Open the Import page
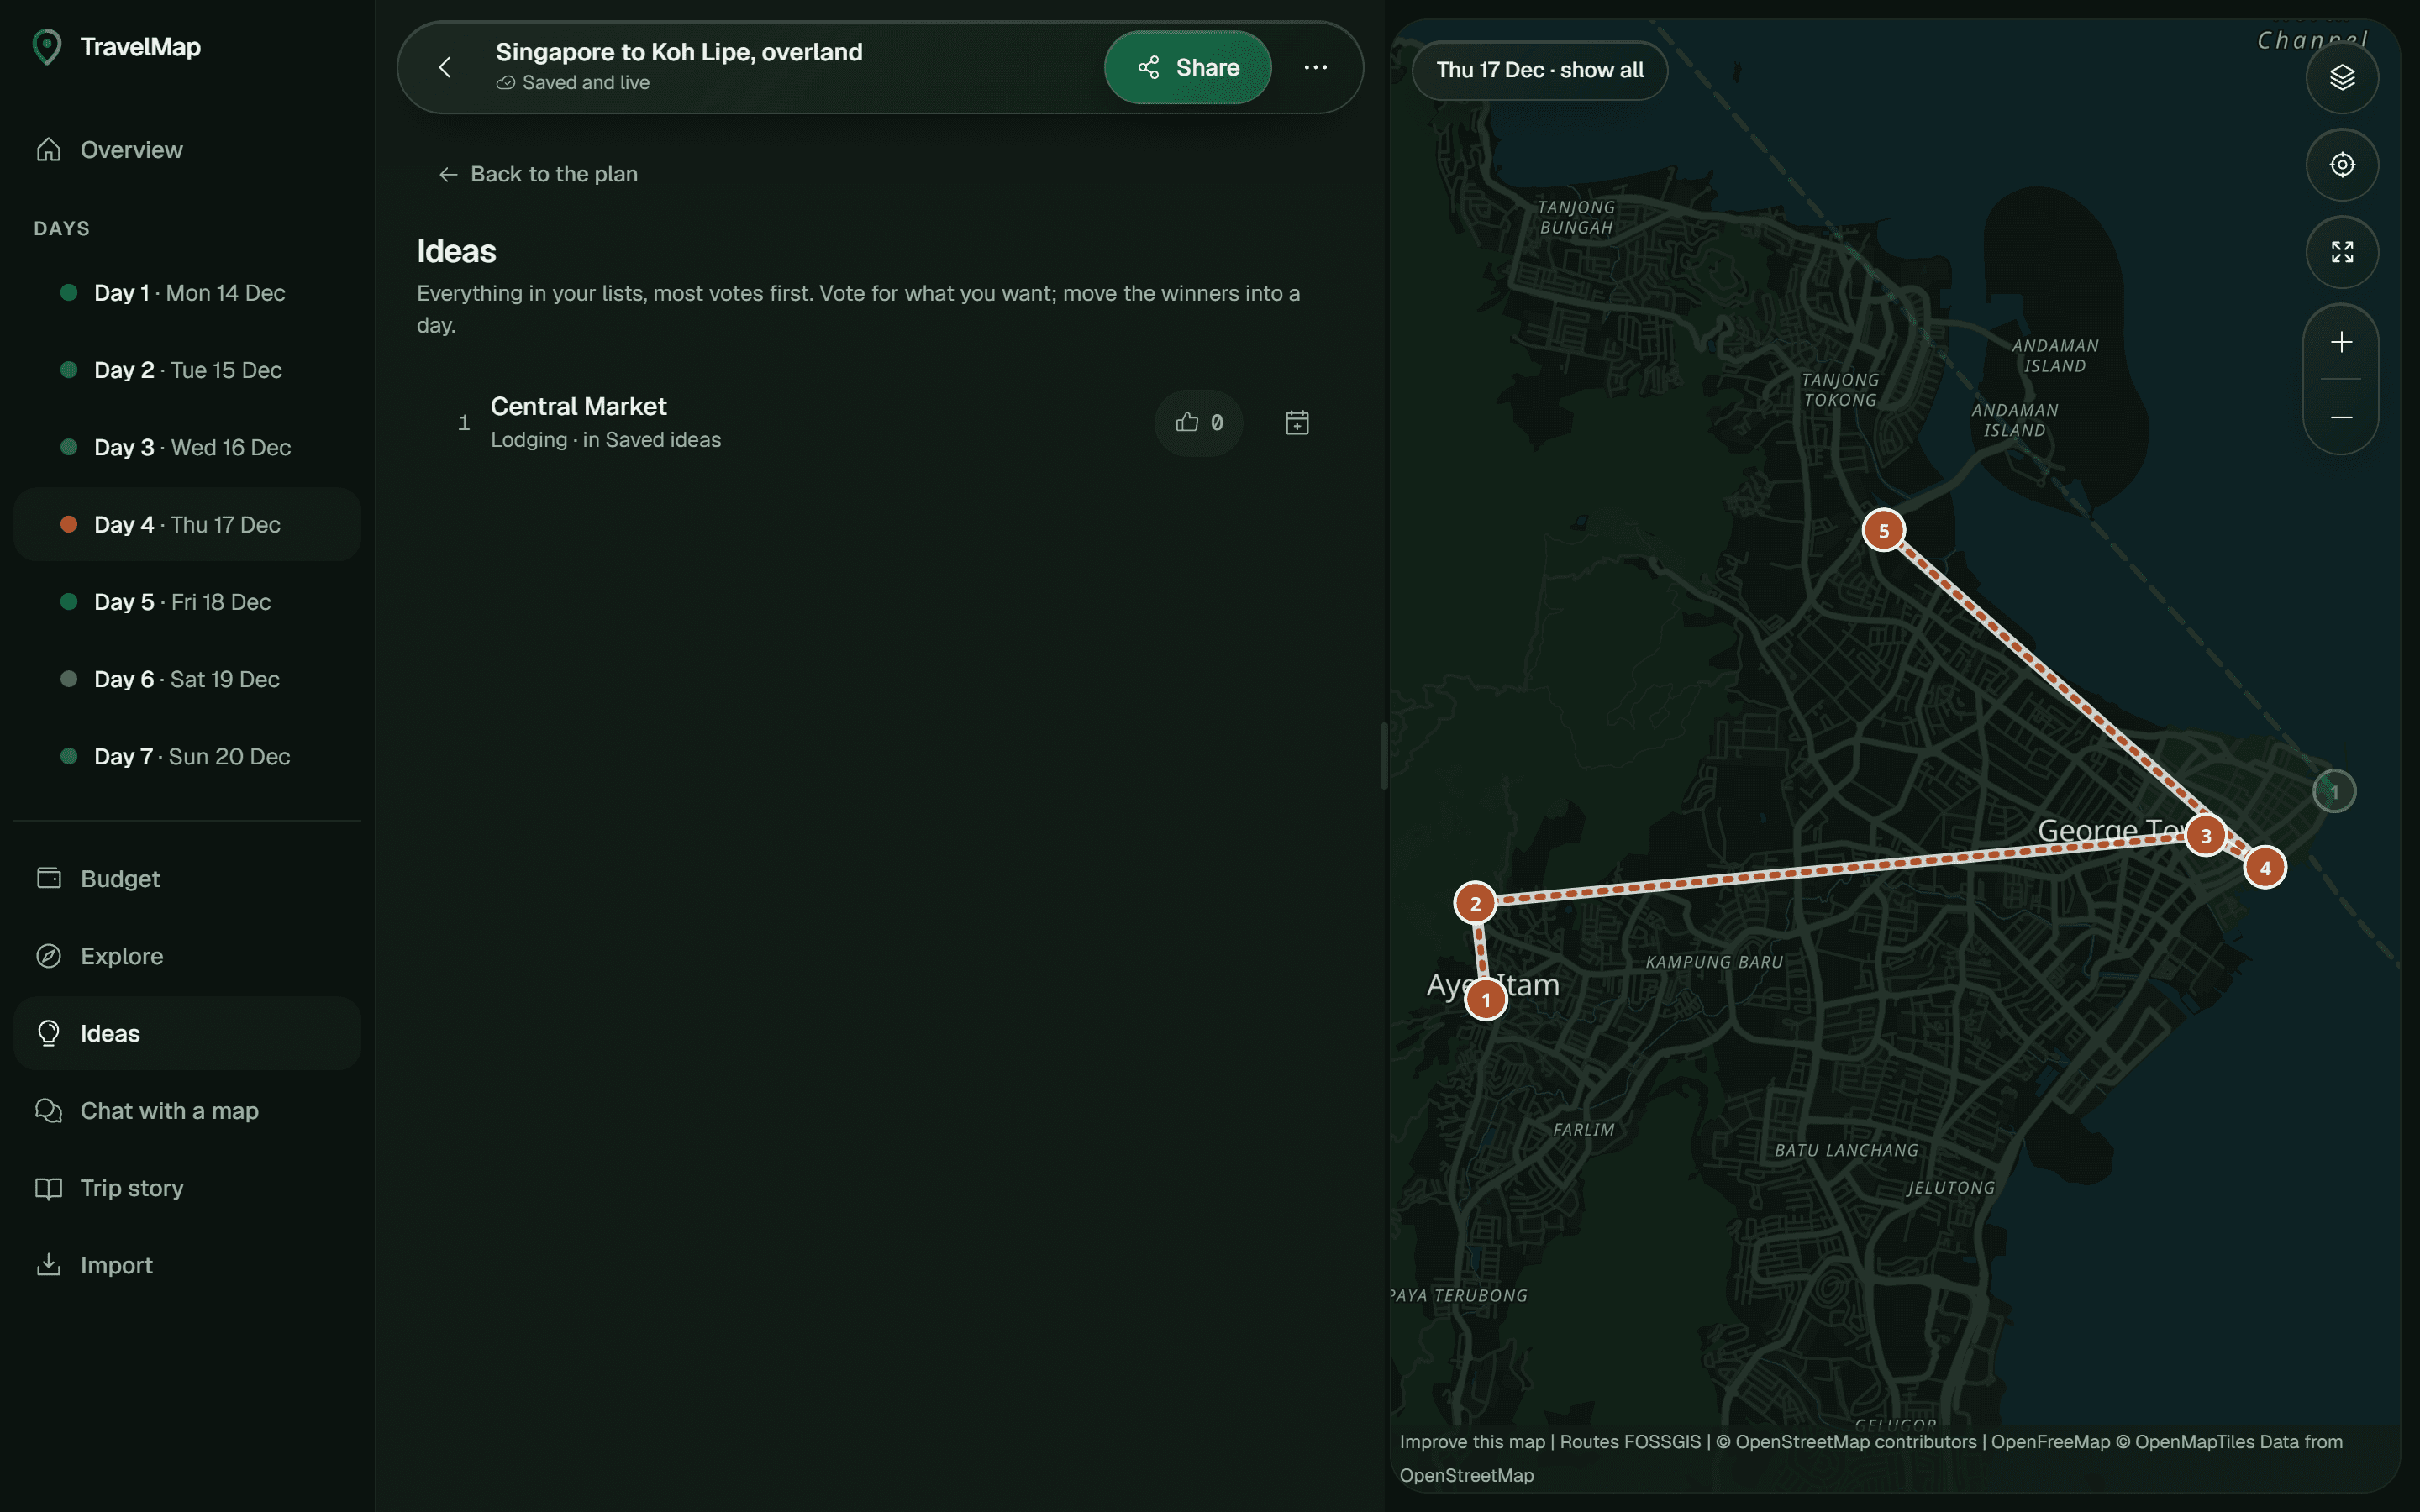This screenshot has height=1512, width=2420. click(187, 1265)
